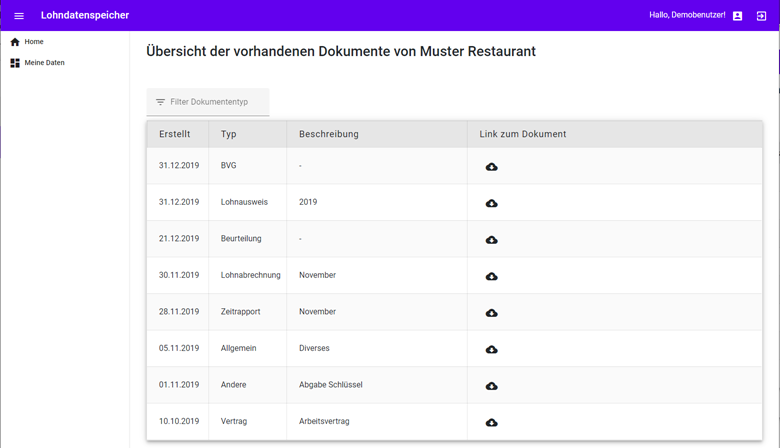Download the BVG document from 31.12.2019

491,167
